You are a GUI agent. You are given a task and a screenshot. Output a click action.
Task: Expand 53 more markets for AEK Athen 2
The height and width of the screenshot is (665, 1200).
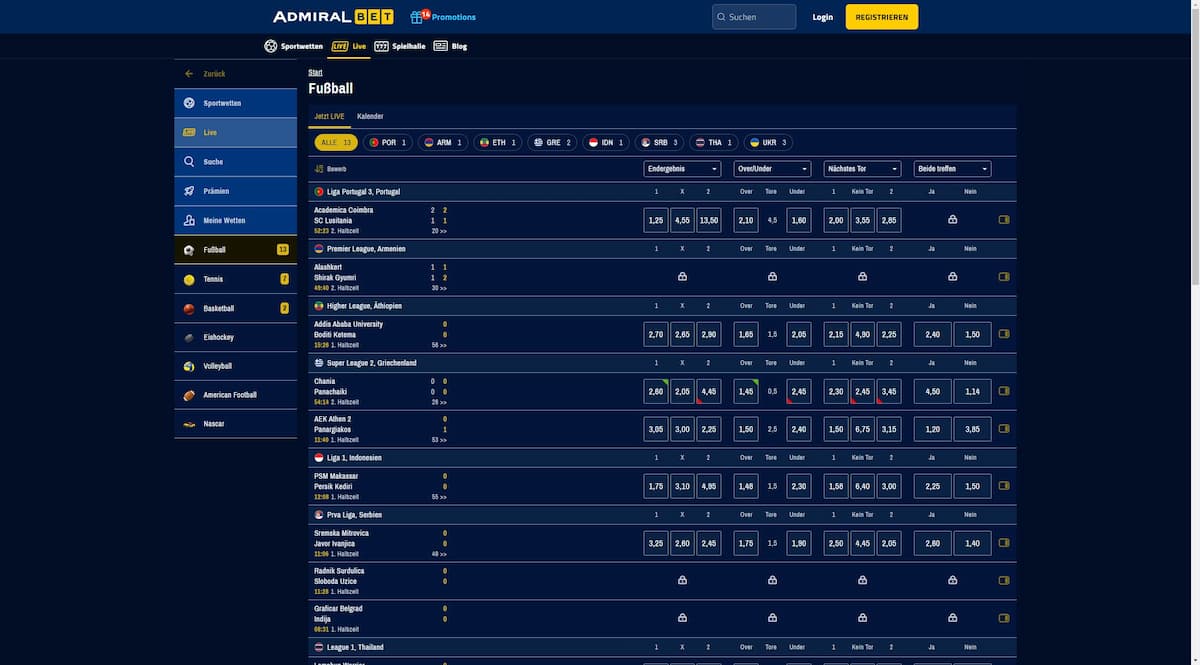(439, 440)
